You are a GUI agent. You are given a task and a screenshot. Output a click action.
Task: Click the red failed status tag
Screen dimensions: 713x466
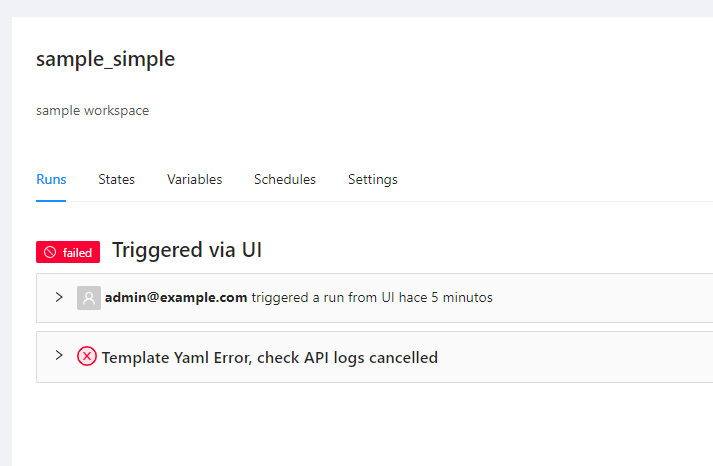click(x=68, y=253)
